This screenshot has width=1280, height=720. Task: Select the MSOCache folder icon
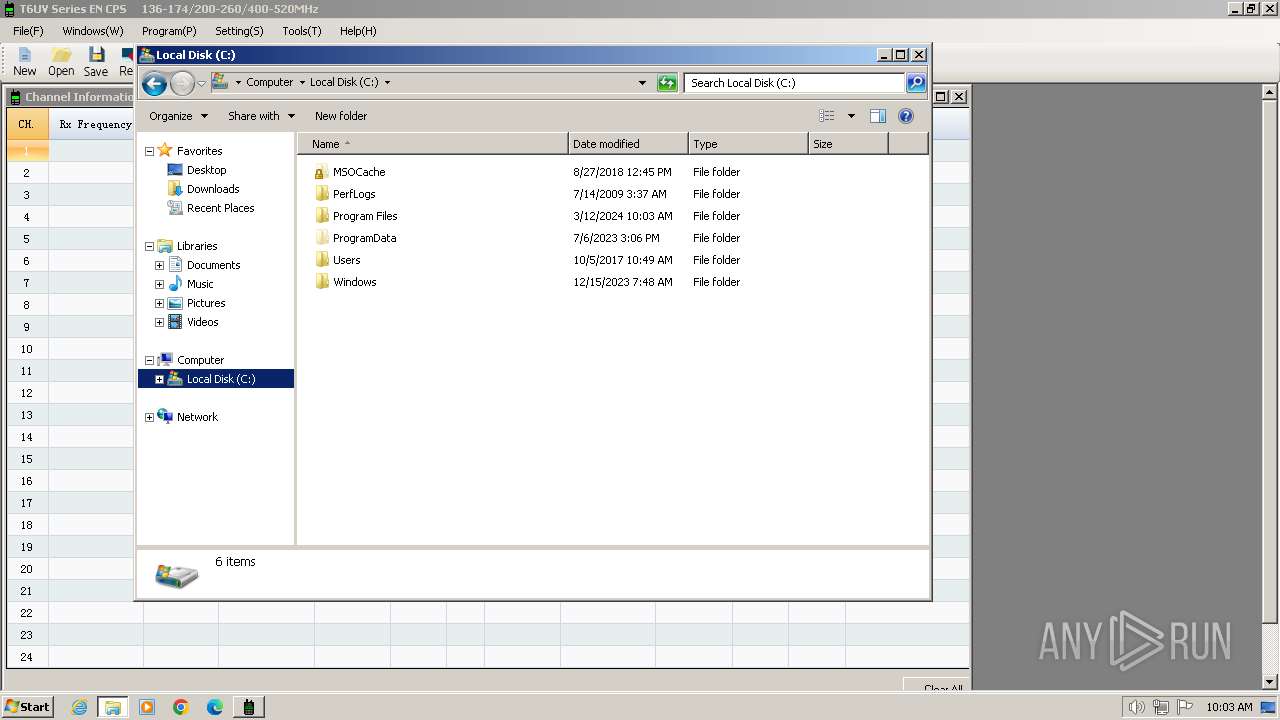click(x=321, y=172)
